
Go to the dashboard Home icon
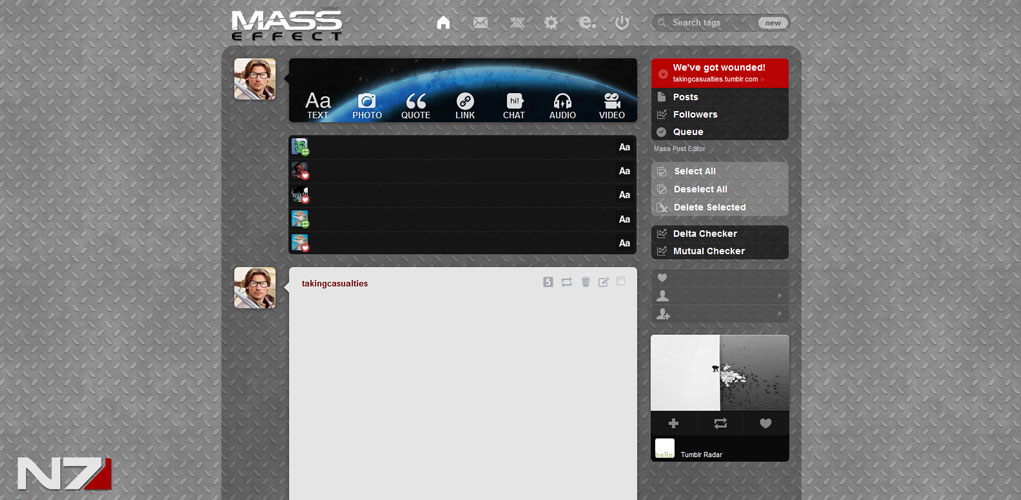(443, 23)
